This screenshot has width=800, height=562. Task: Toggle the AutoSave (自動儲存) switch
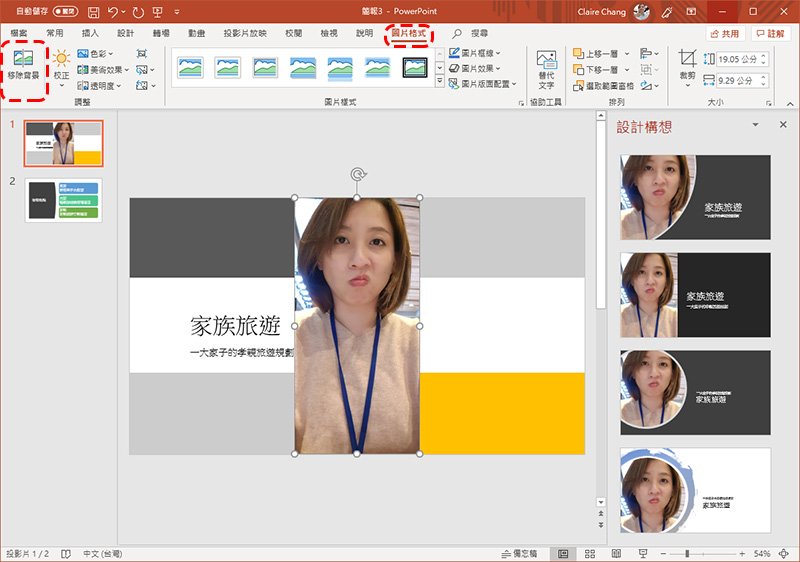[64, 13]
